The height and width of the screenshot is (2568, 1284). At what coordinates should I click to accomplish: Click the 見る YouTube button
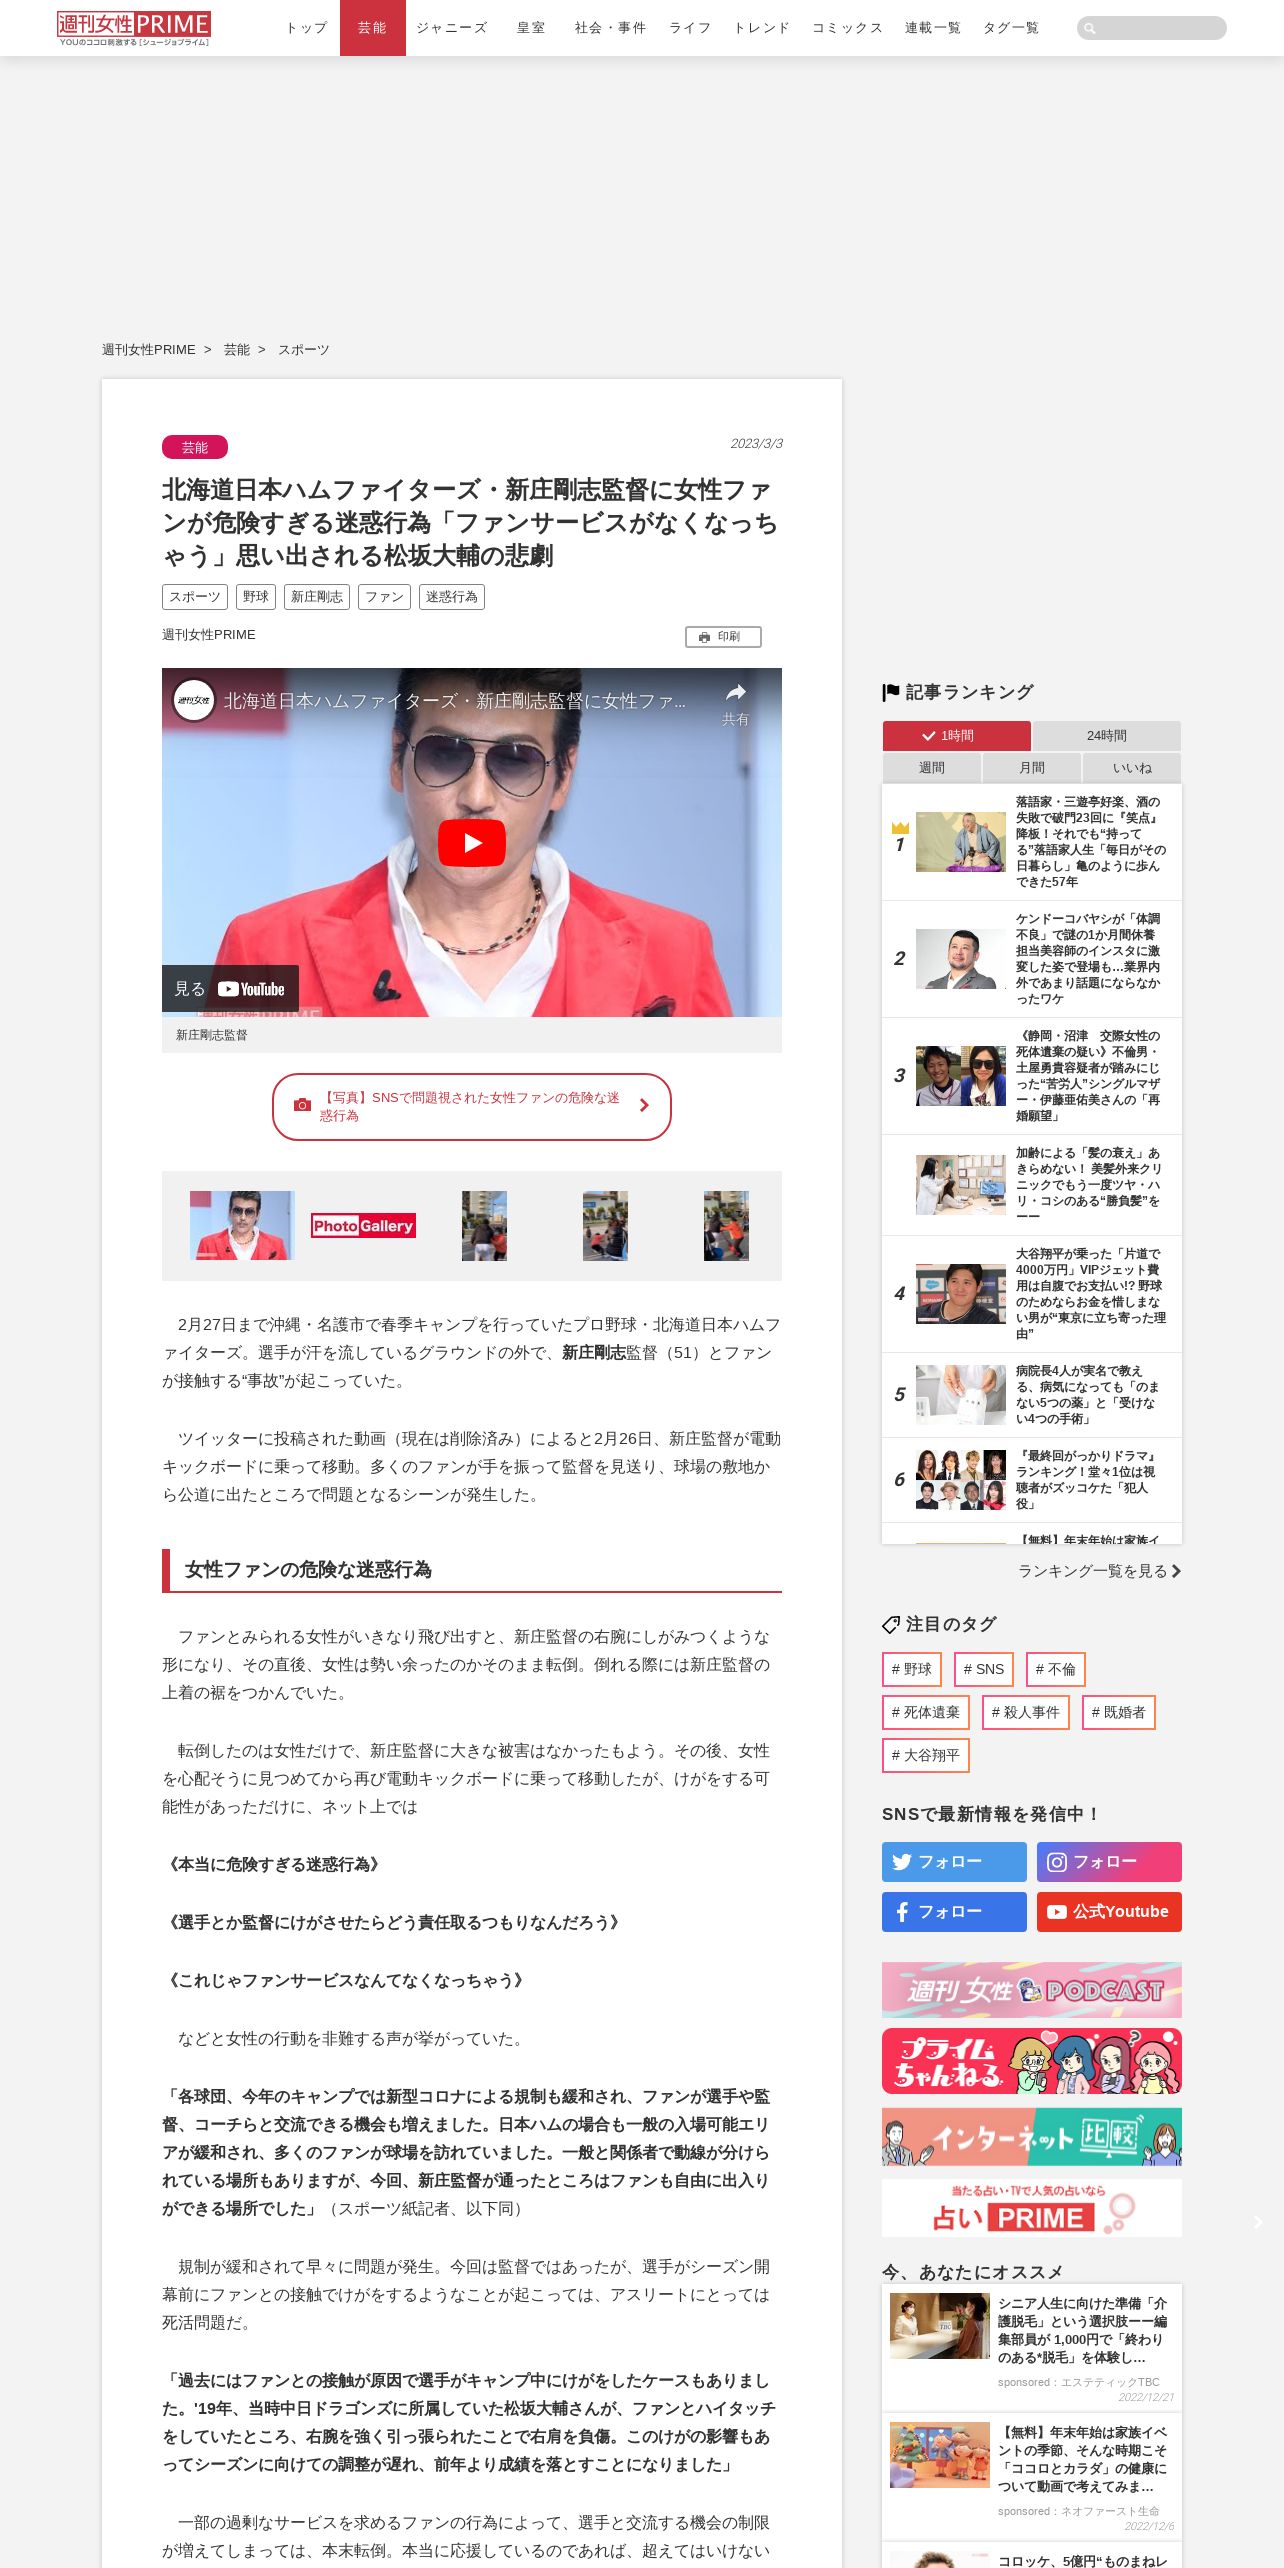230,989
